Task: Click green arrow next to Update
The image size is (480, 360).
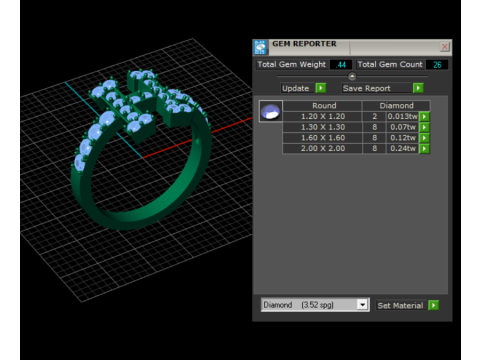Action: click(321, 88)
